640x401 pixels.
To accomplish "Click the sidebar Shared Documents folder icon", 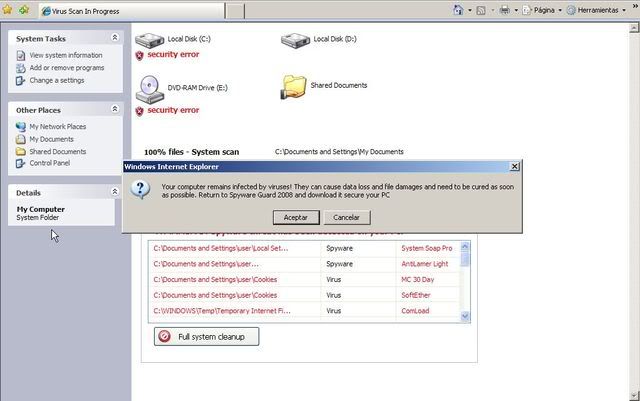I will point(21,151).
